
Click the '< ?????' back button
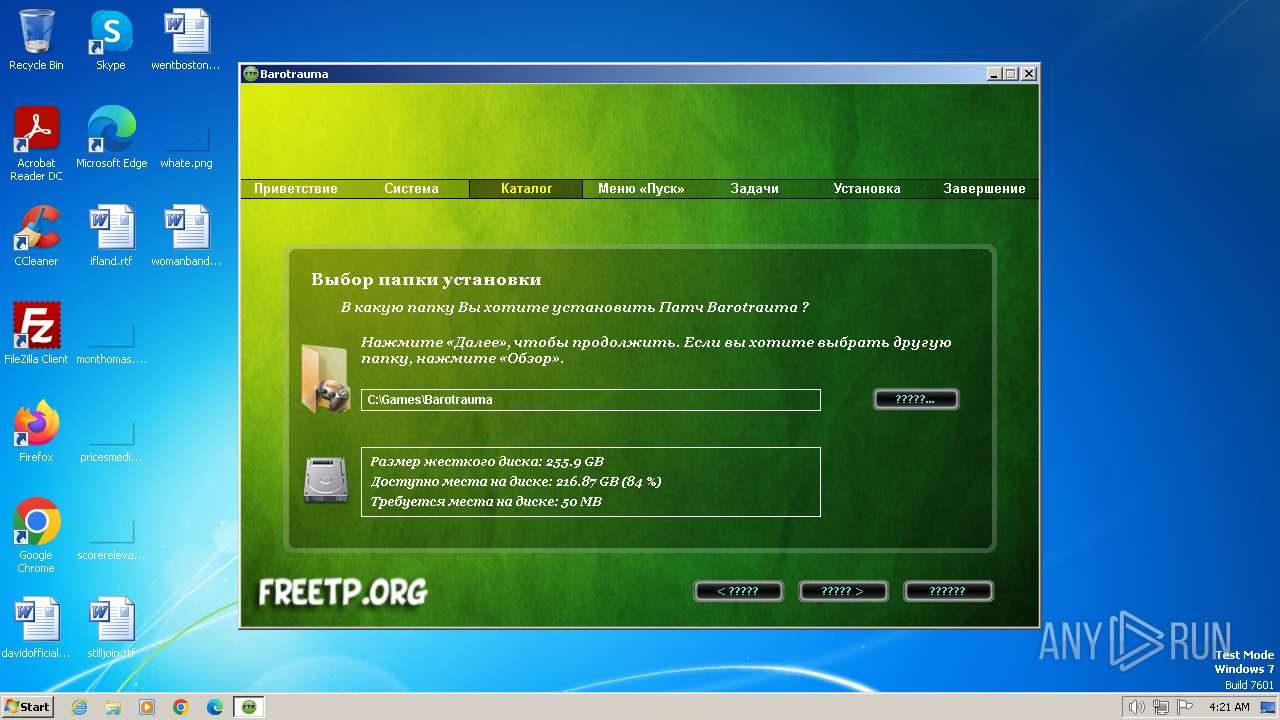[x=738, y=591]
